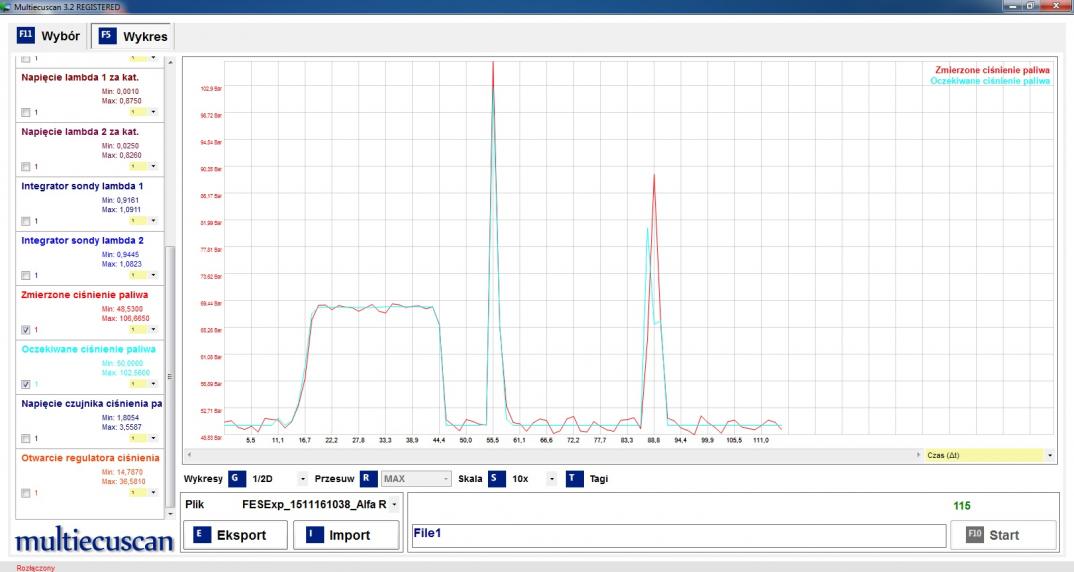Click the G shortcut icon beside Wykresy
The image size is (1074, 572).
coord(236,479)
